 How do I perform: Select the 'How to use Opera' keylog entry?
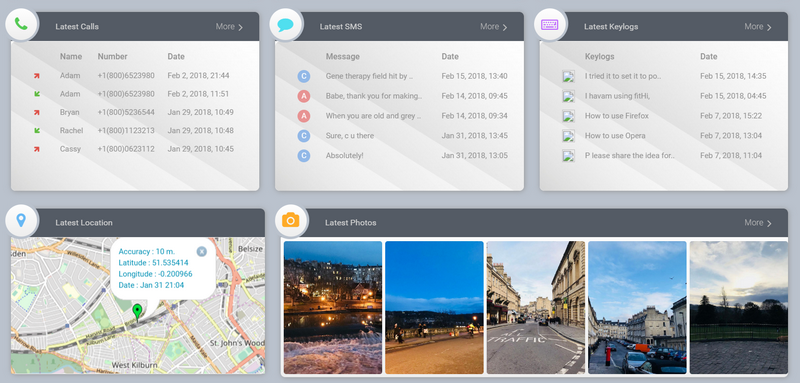coord(615,136)
